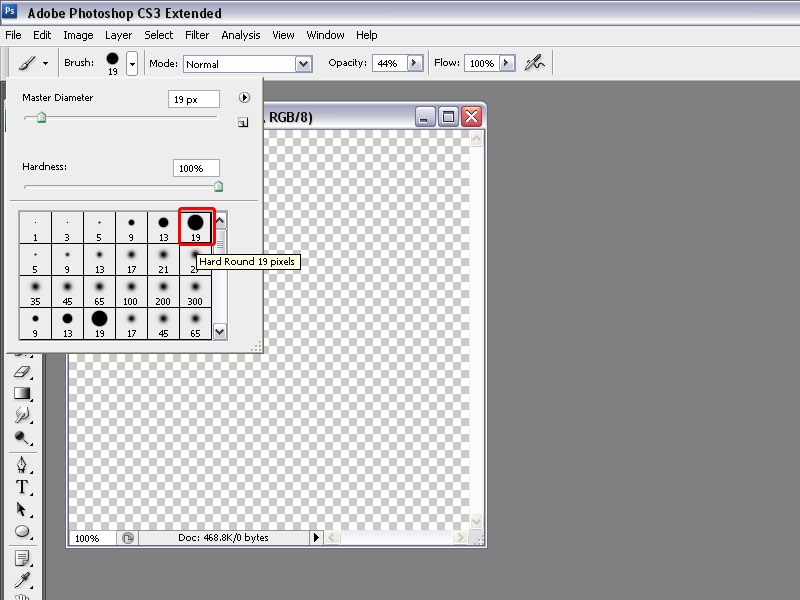Open the Mode dropdown set to Normal
The width and height of the screenshot is (800, 600).
tap(248, 64)
